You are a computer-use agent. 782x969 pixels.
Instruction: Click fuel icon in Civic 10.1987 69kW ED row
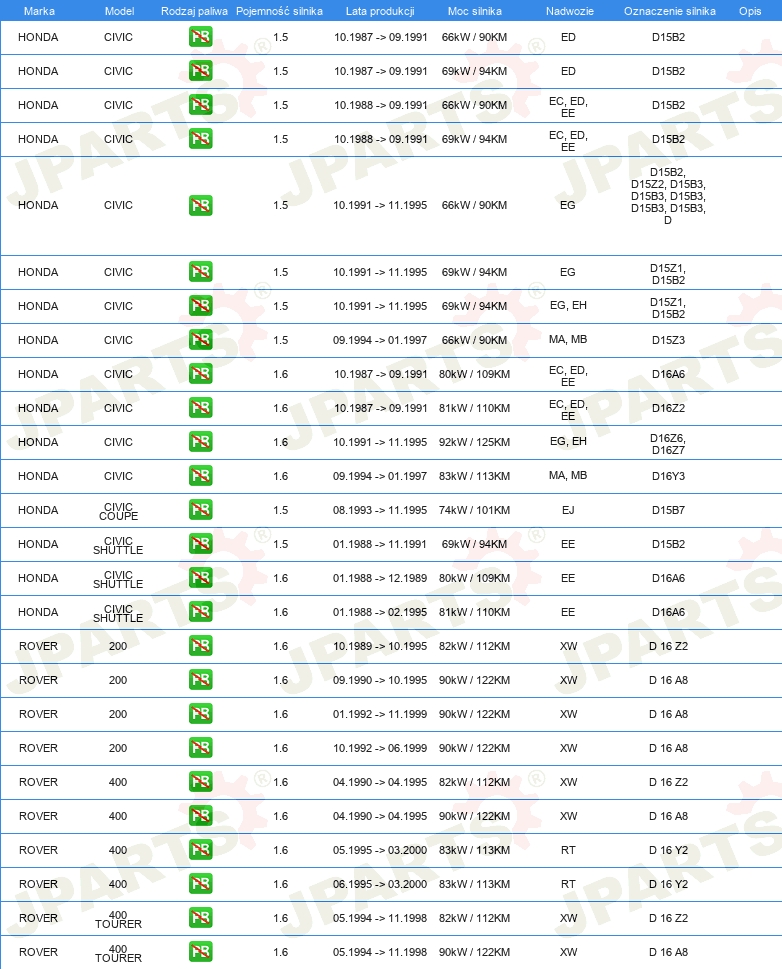[x=200, y=71]
